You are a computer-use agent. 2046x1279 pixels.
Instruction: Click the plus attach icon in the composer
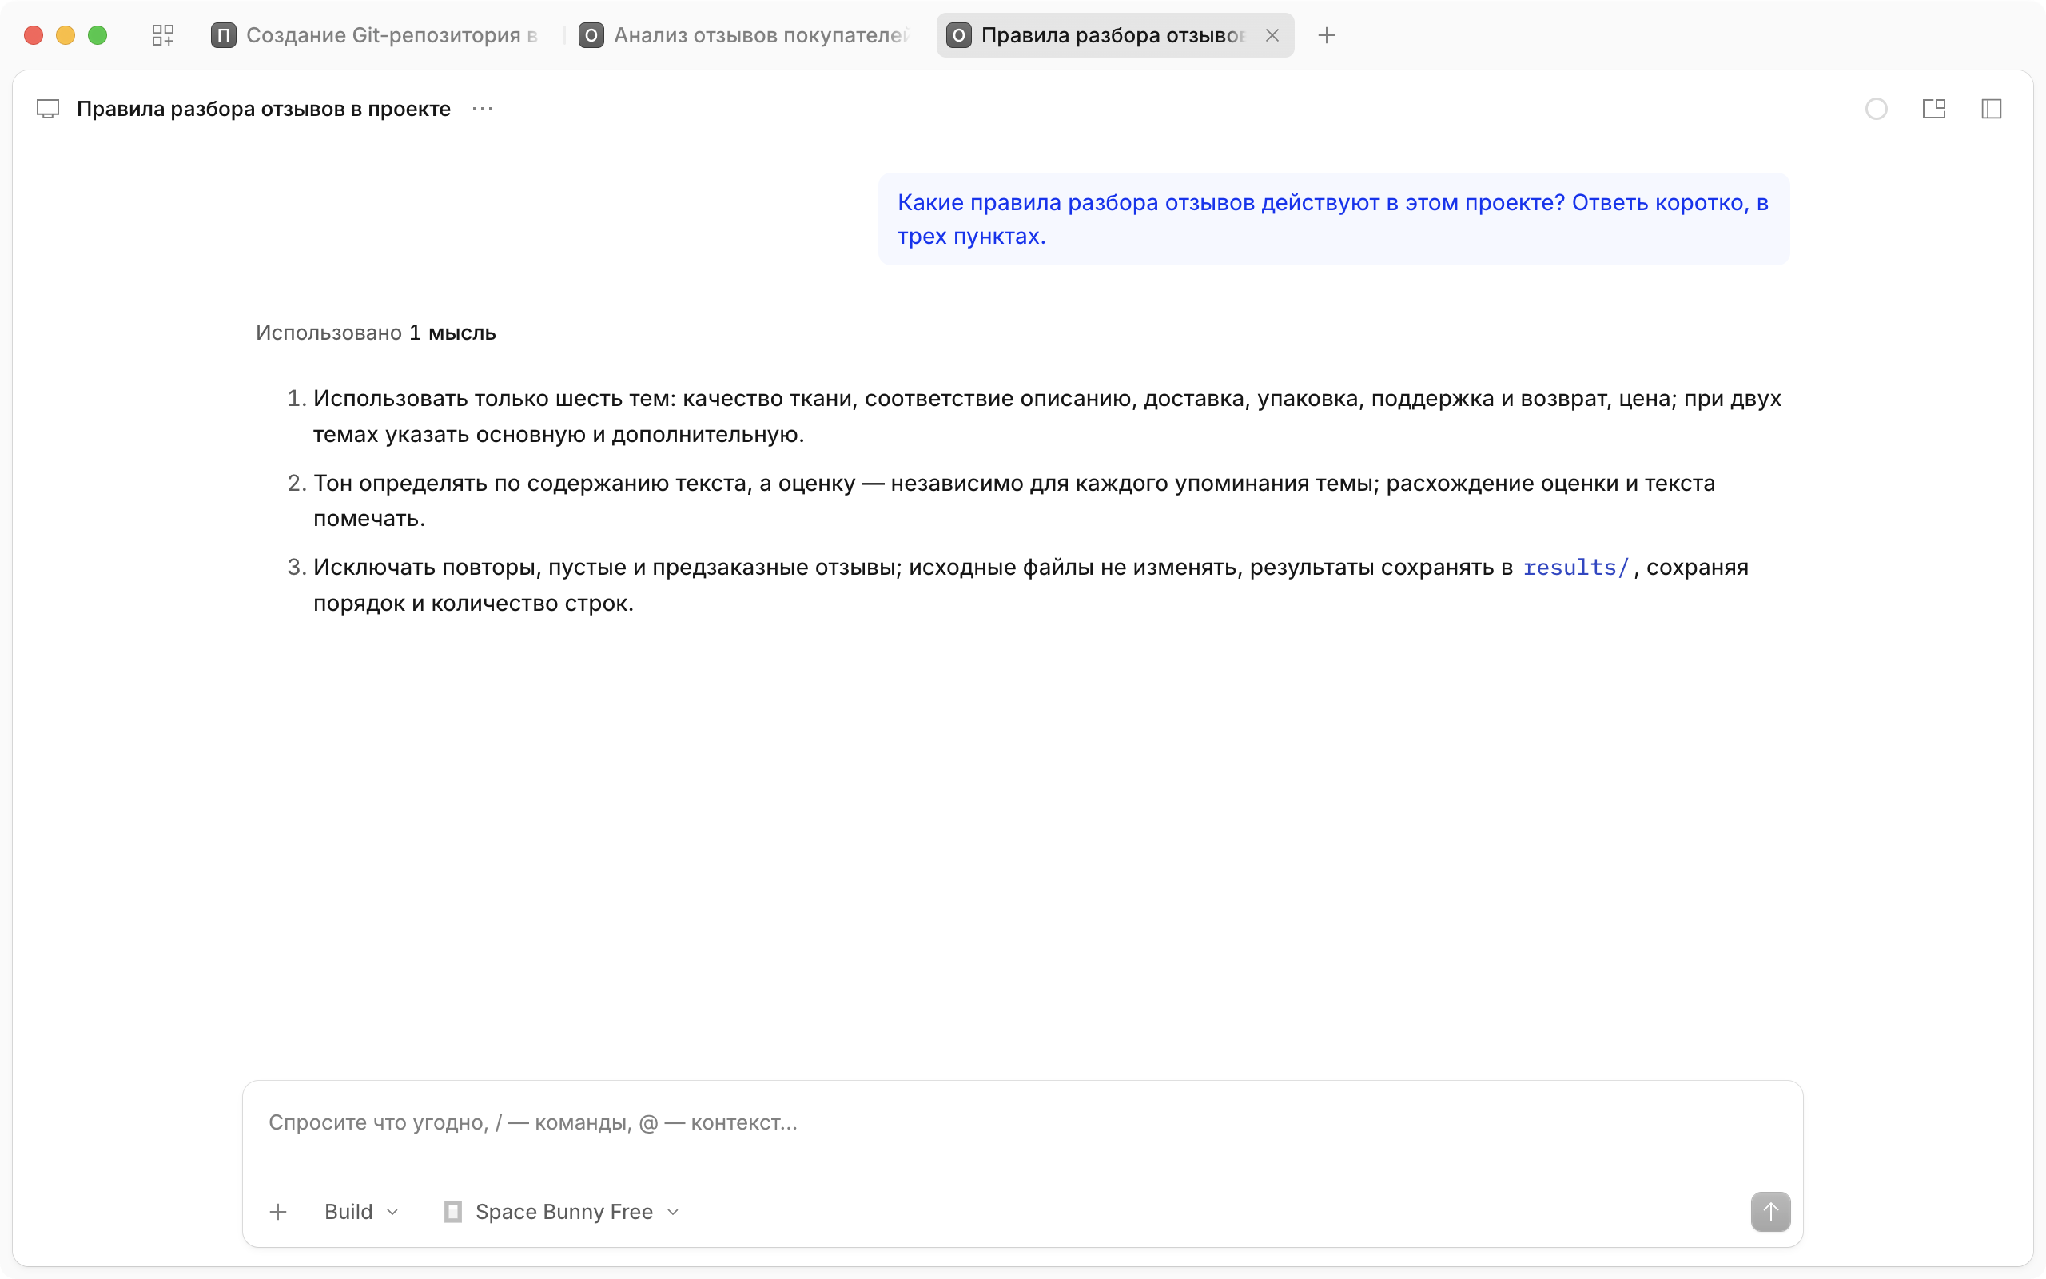click(278, 1212)
